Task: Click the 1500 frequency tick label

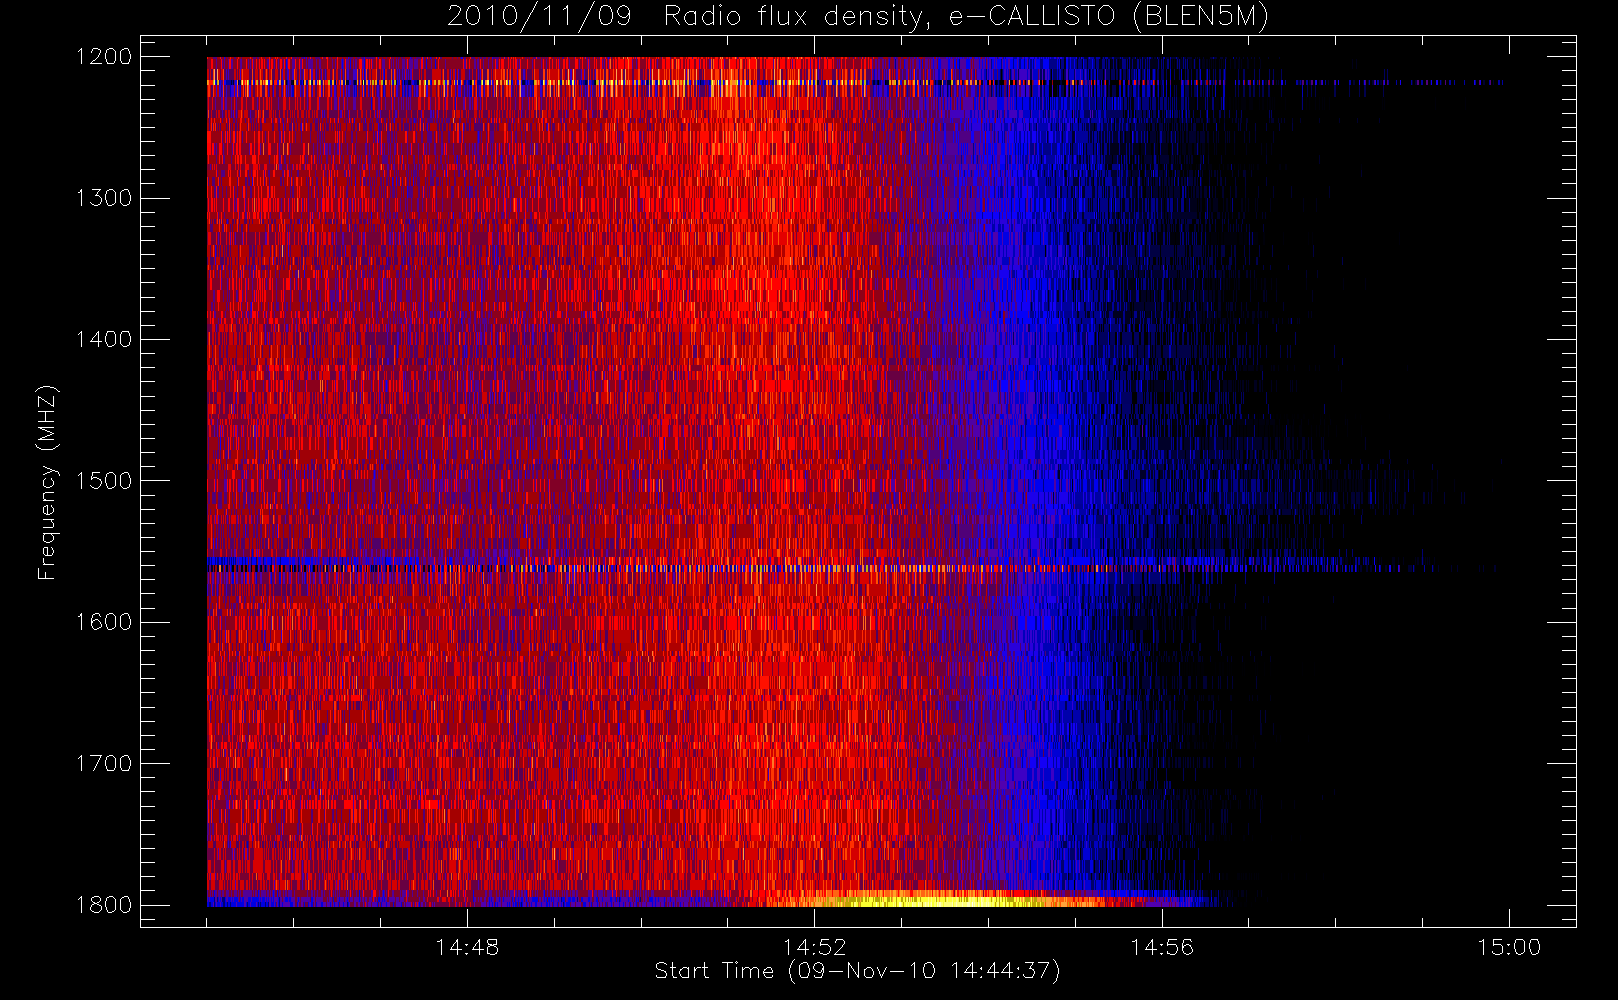Action: tap(104, 481)
